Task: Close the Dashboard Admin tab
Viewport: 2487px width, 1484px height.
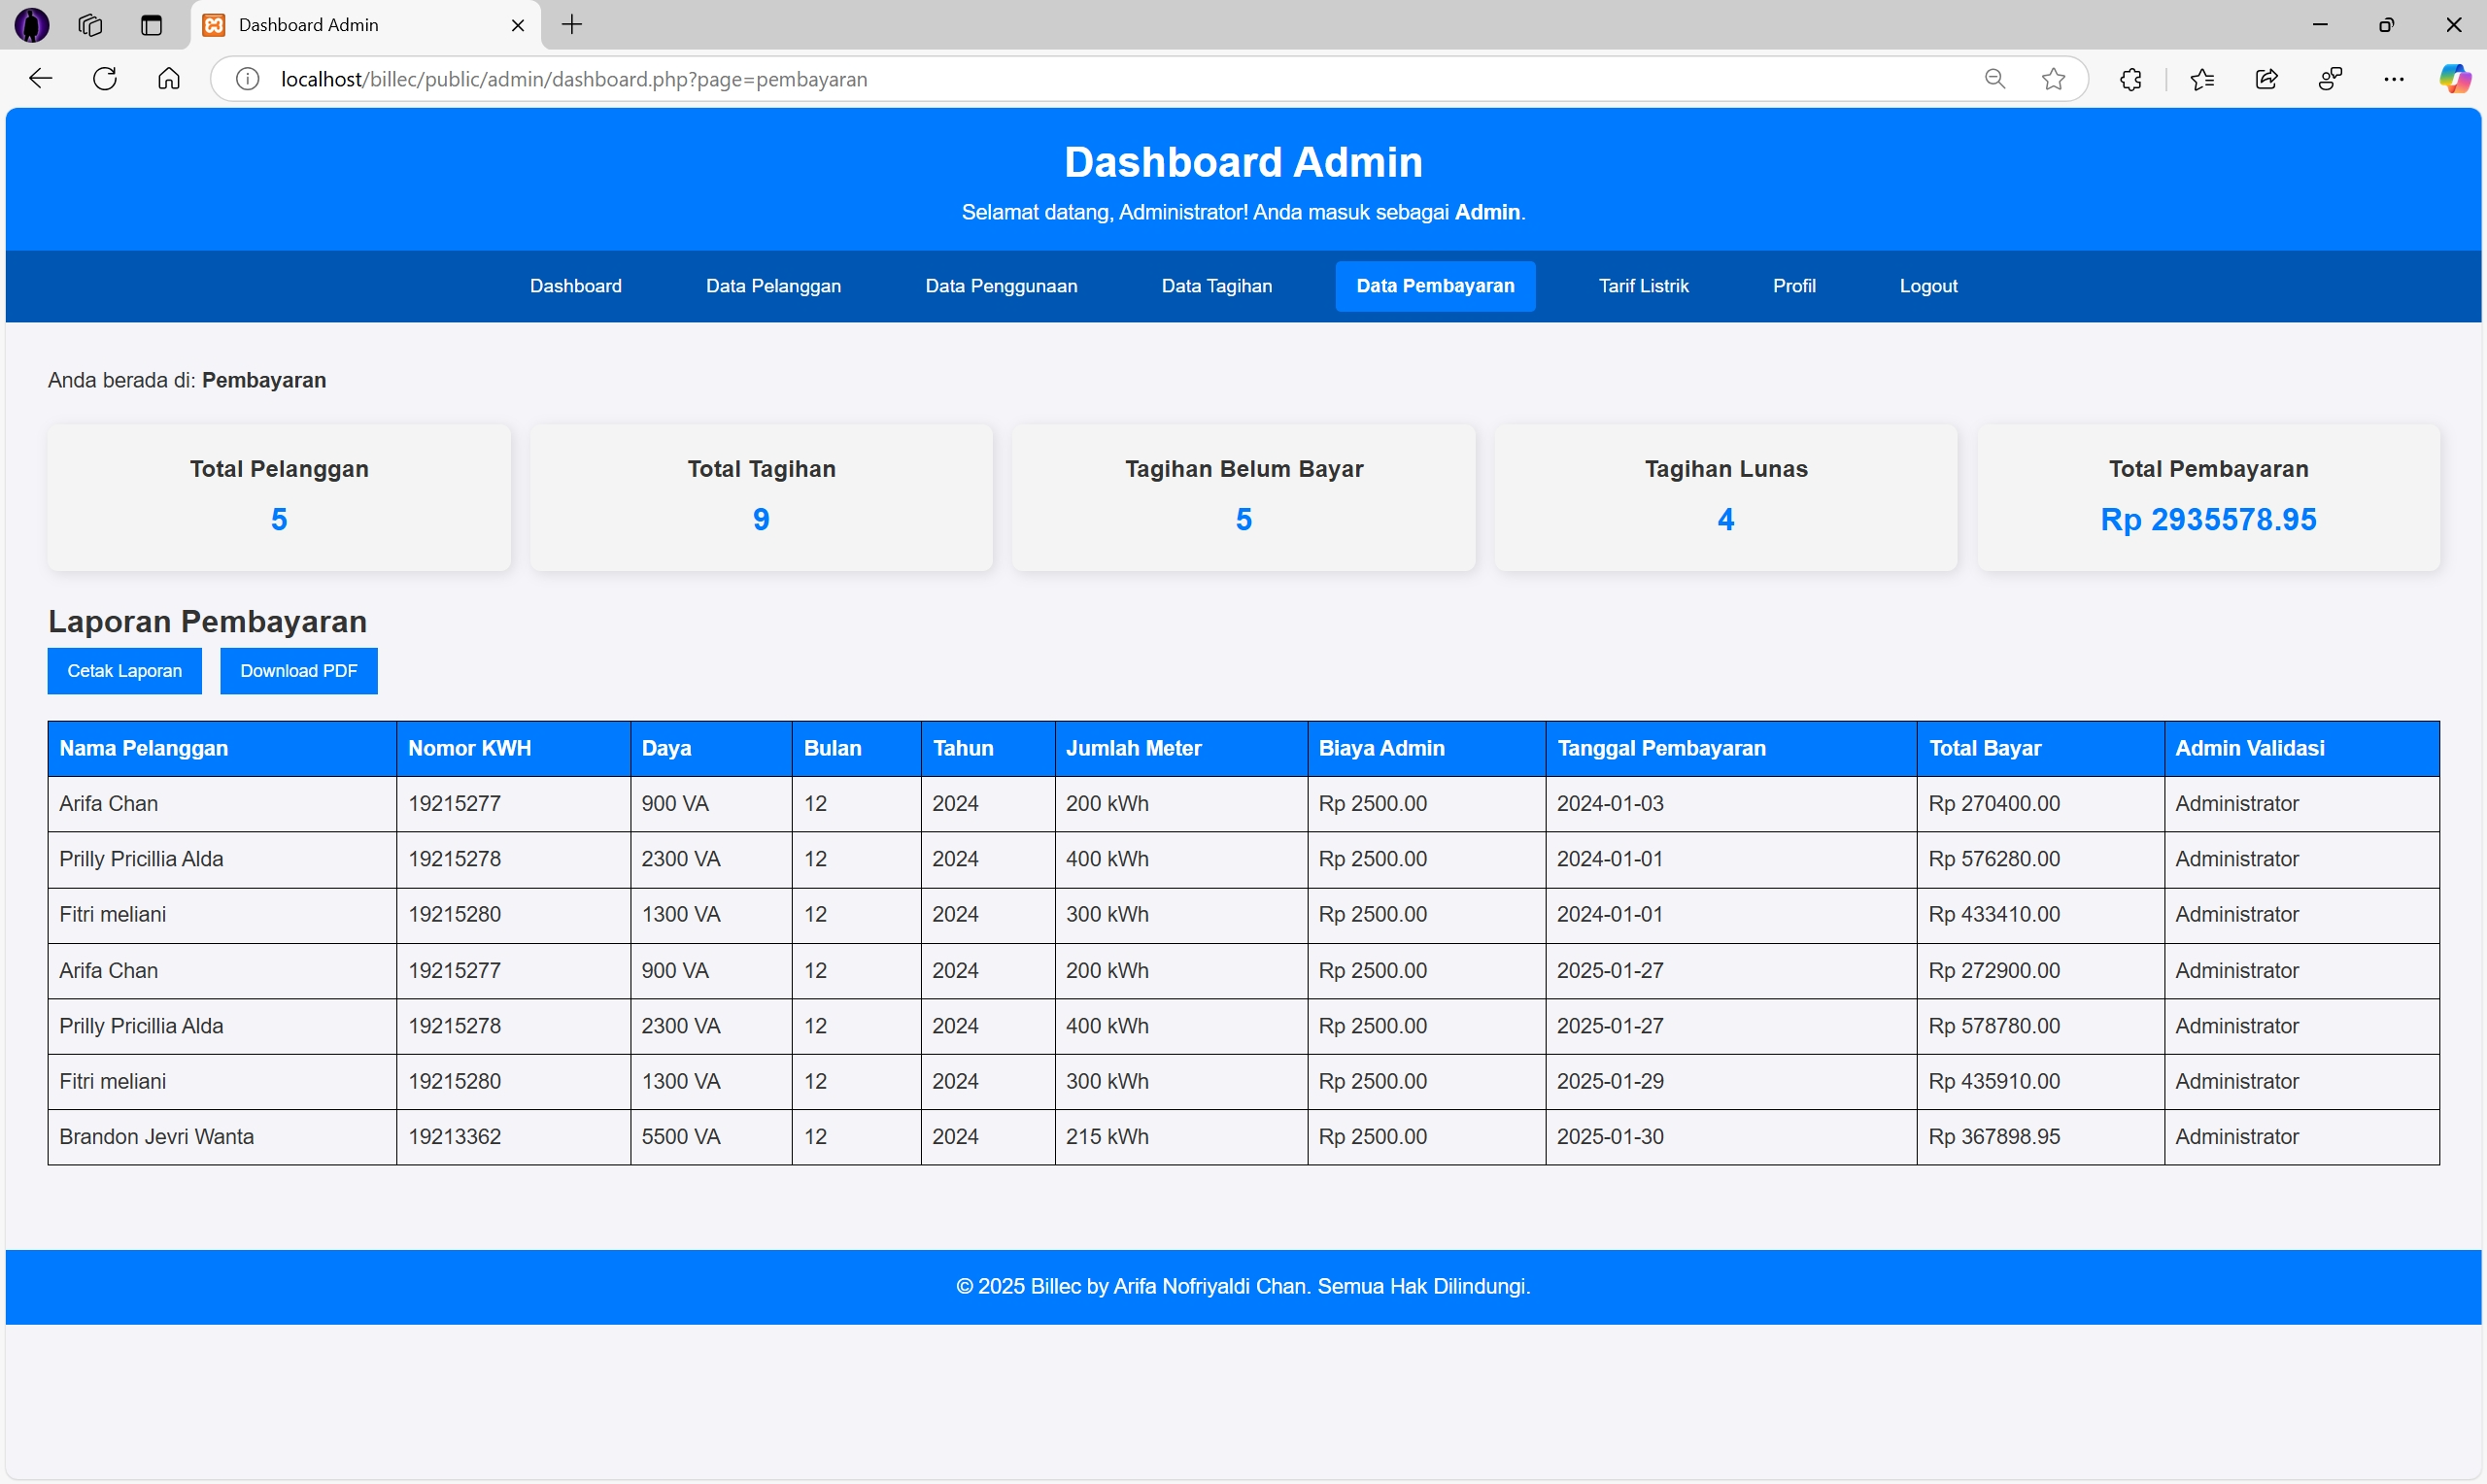Action: [518, 25]
